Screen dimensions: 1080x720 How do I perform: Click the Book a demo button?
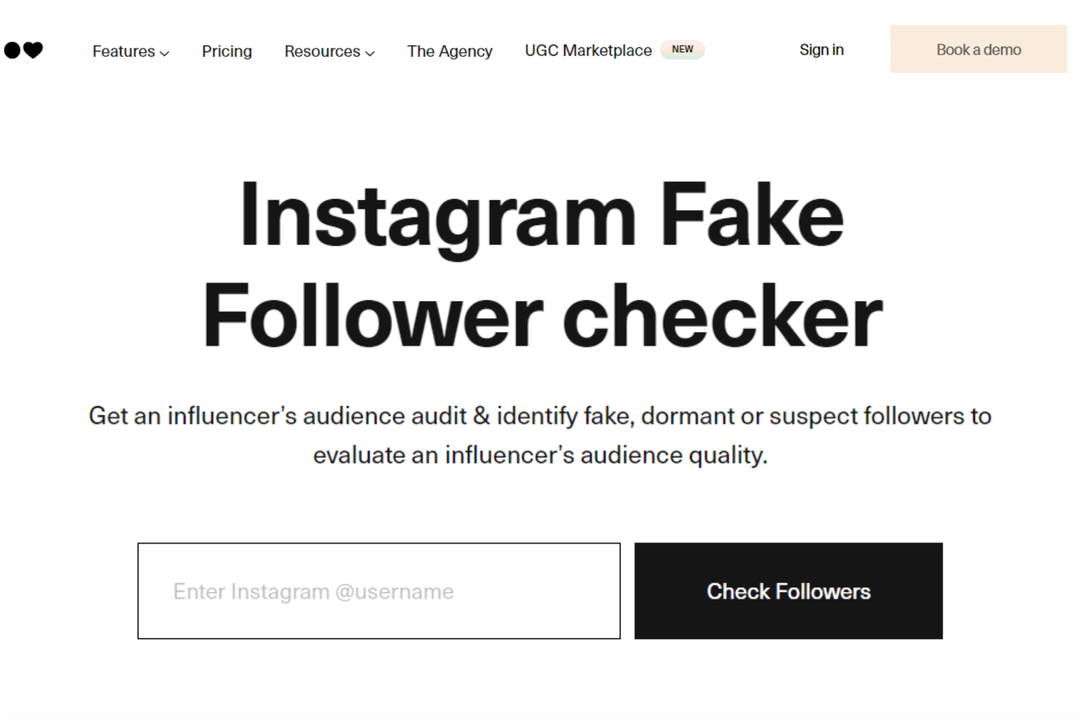coord(977,49)
